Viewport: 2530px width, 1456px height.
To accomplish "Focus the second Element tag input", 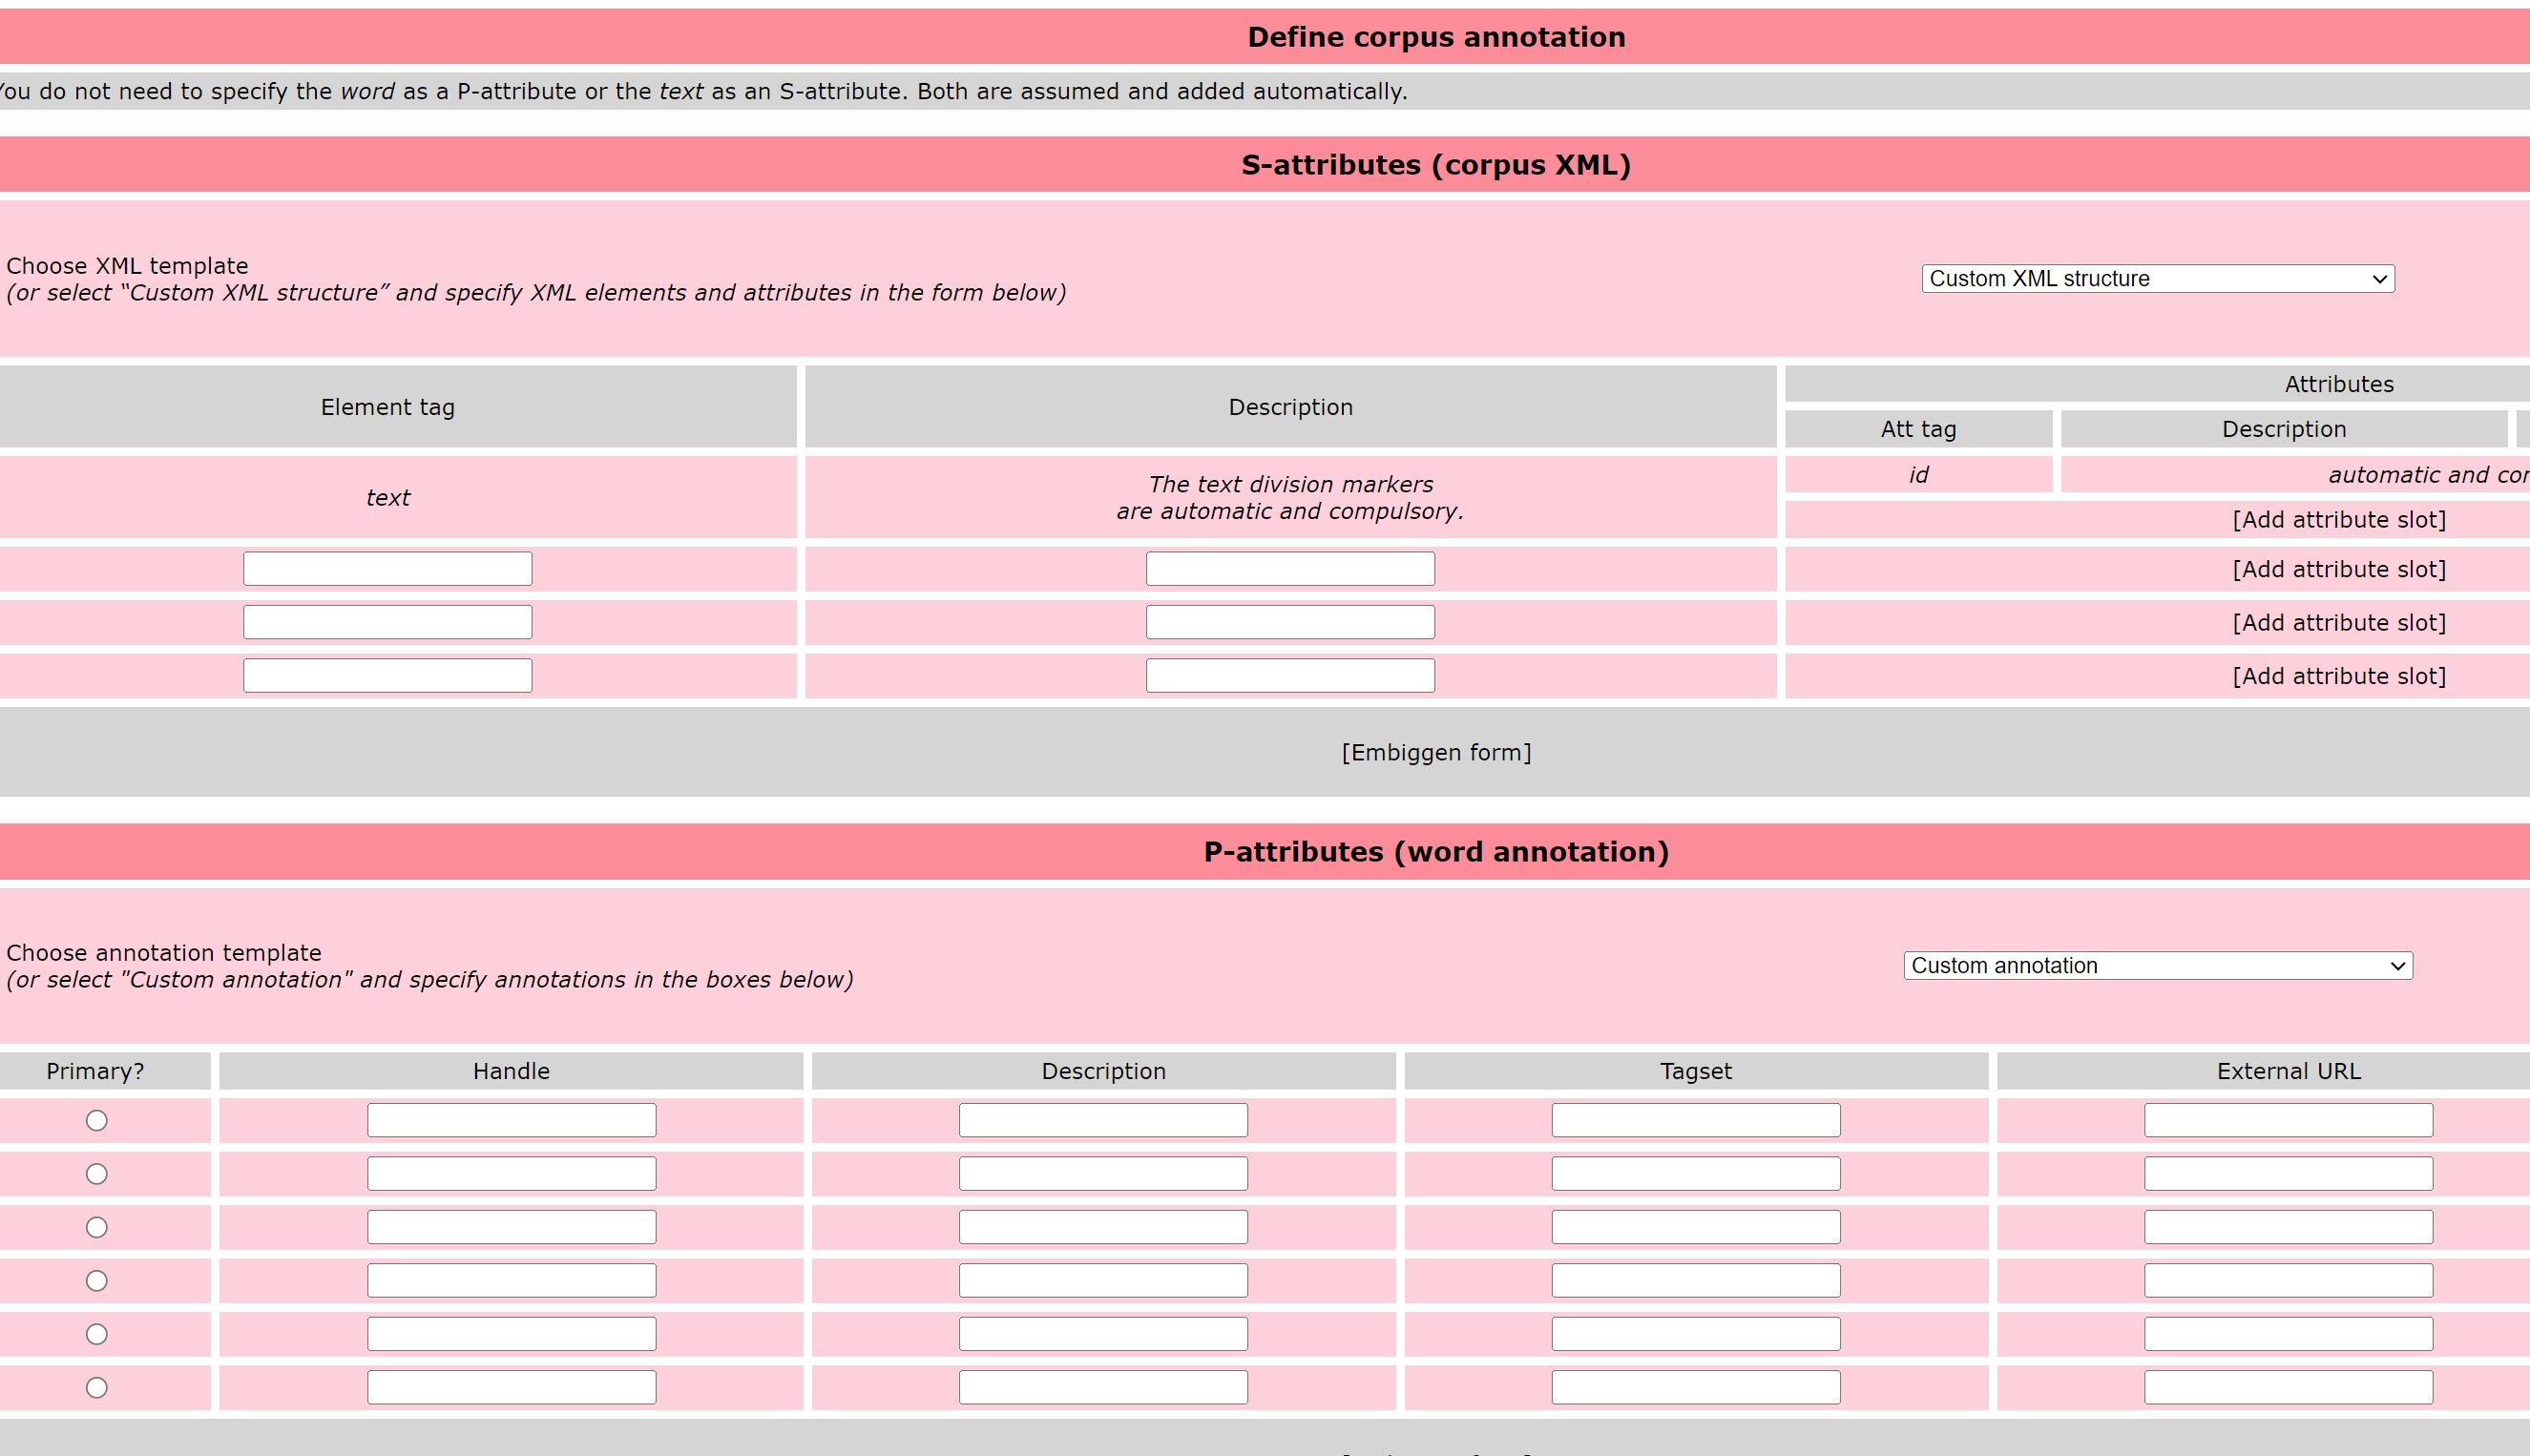I will coord(388,622).
